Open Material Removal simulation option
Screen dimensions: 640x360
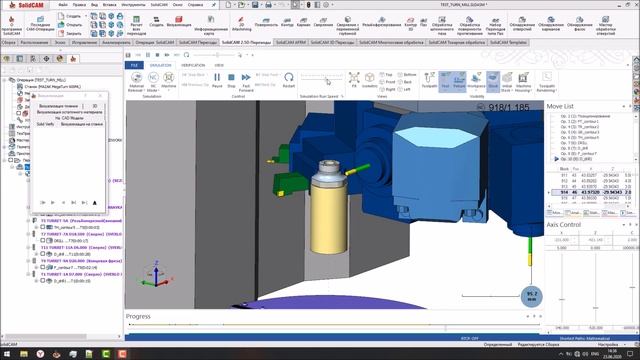(x=136, y=81)
